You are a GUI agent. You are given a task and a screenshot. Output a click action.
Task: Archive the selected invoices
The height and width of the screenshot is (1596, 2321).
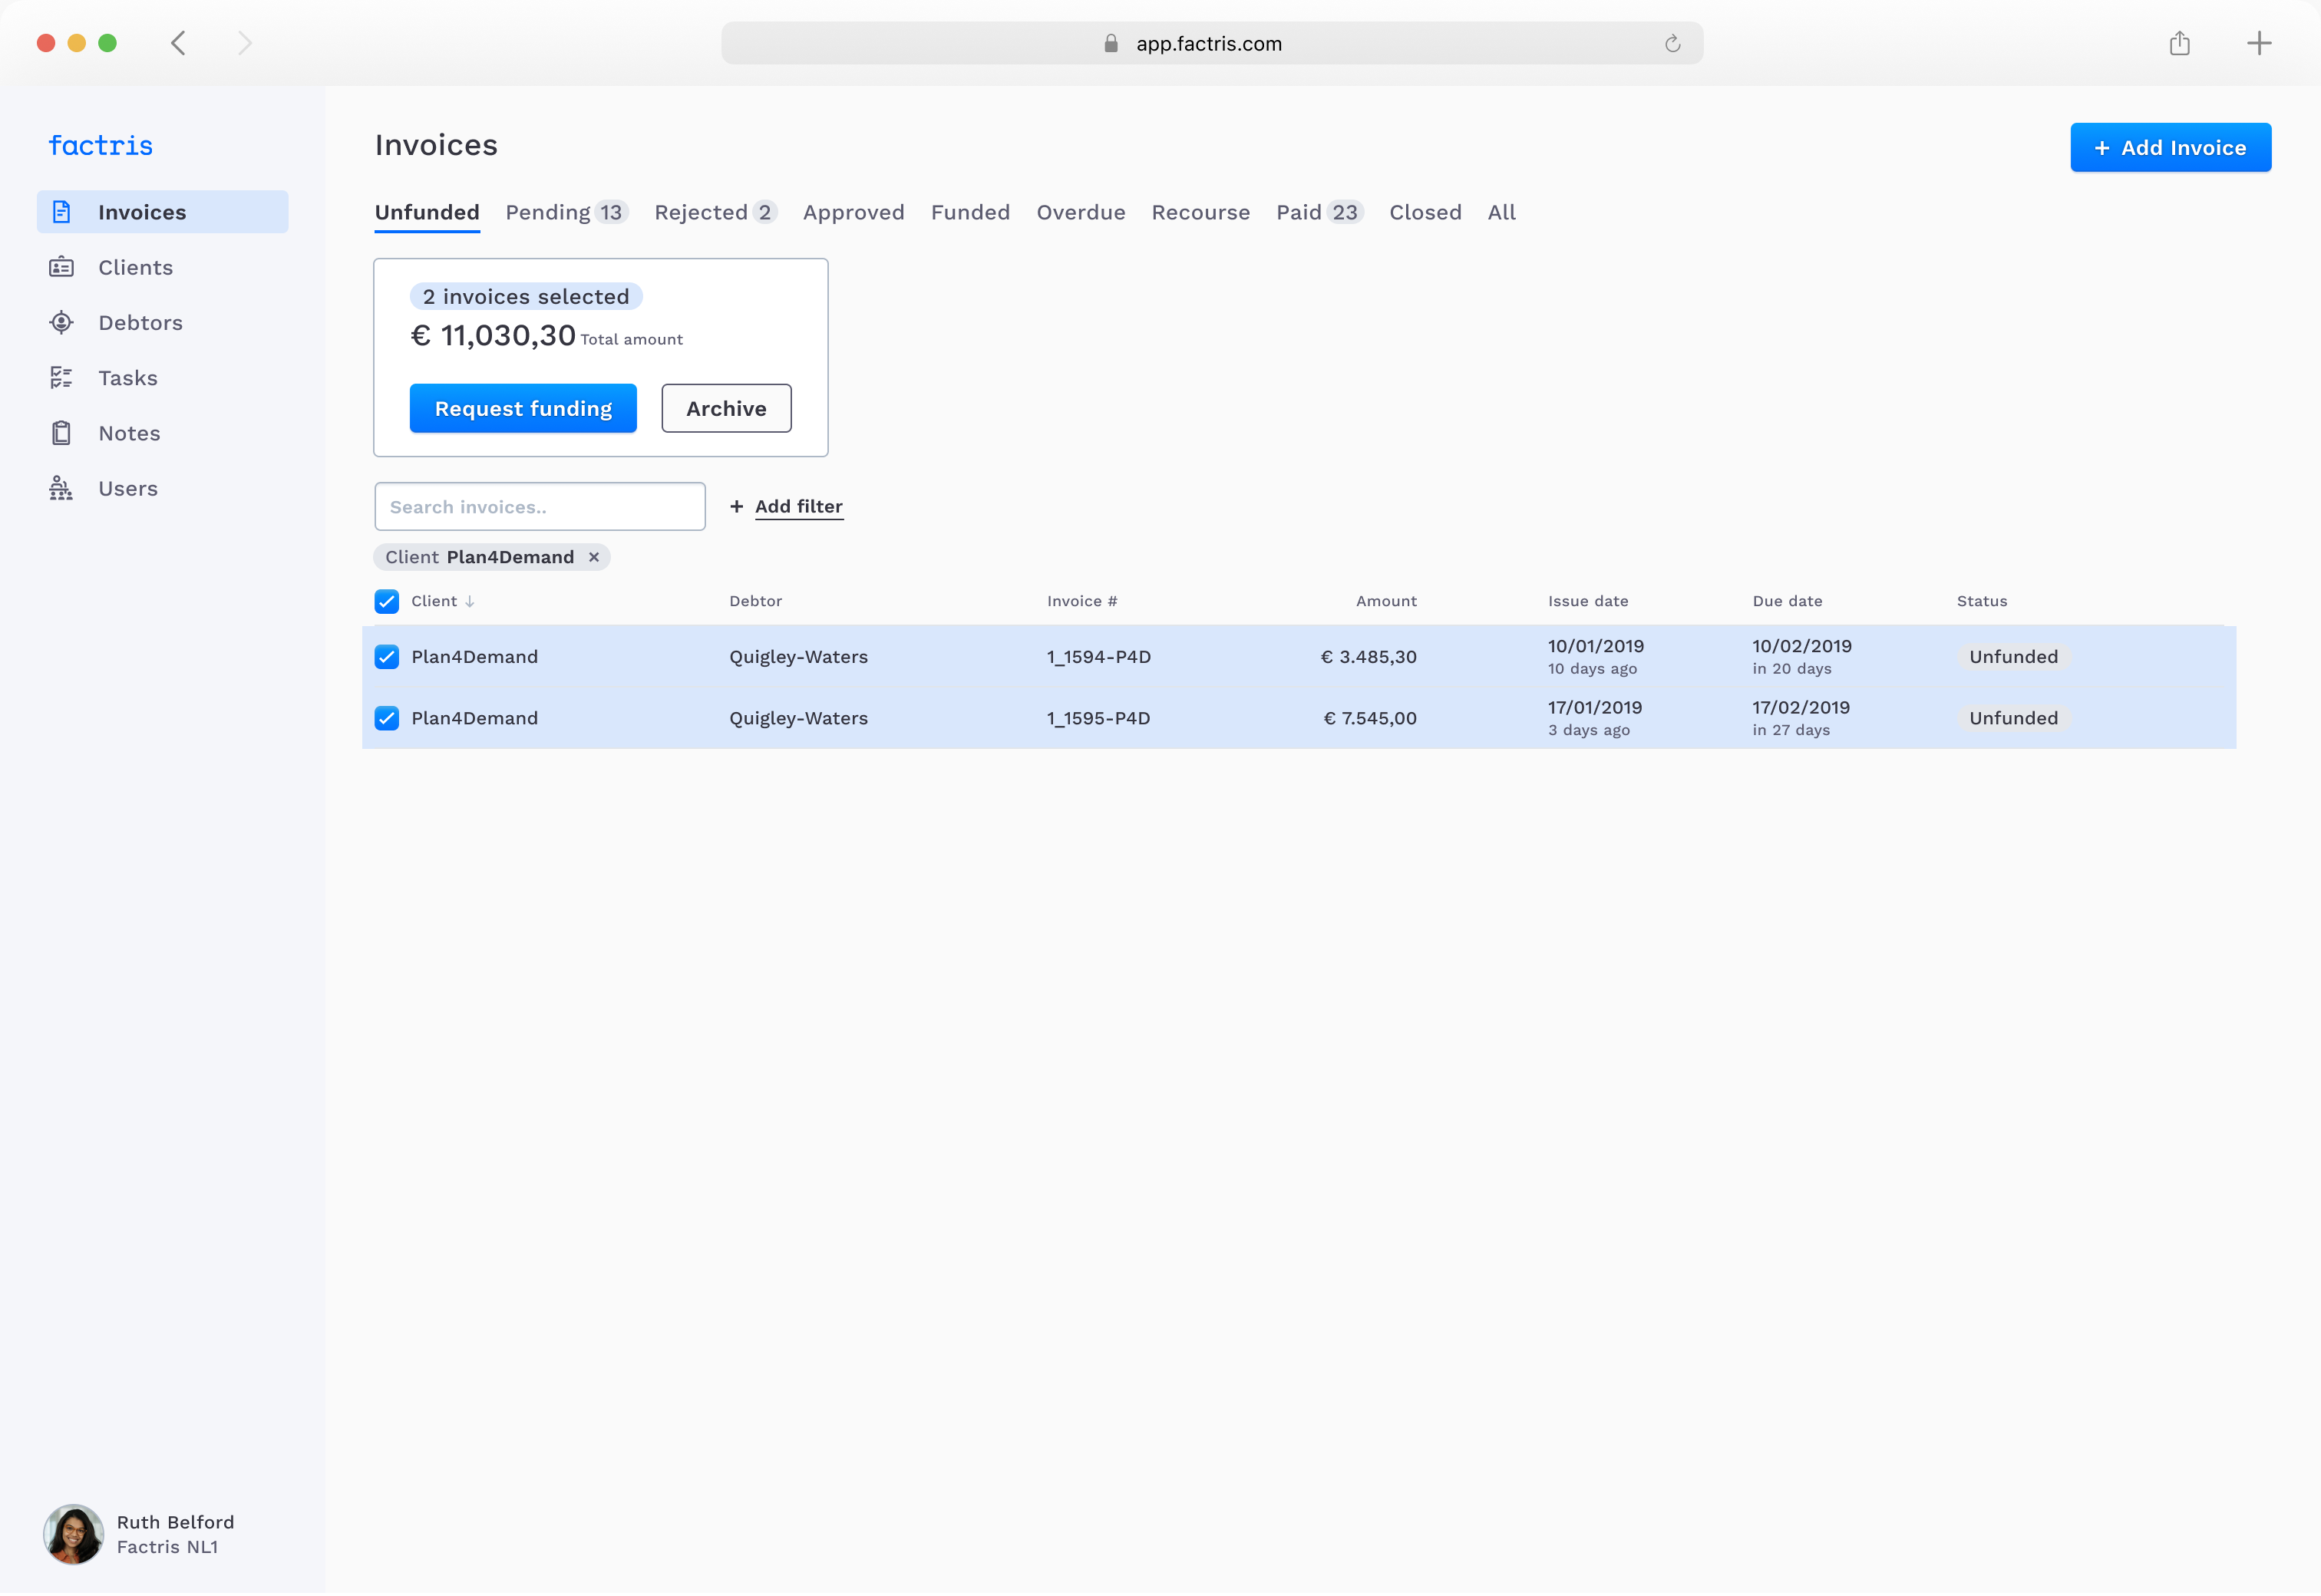[726, 408]
